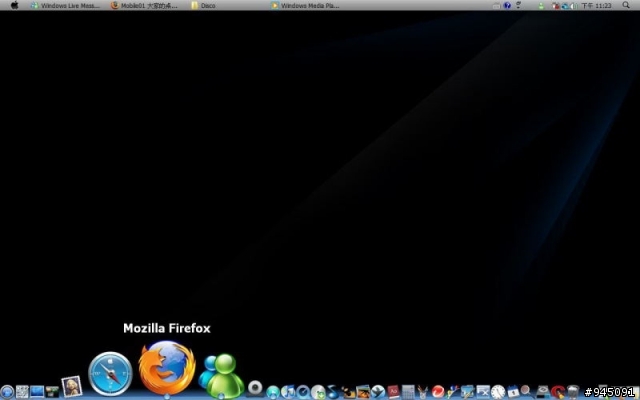Open the blue bird mail icon in dock

click(378, 392)
